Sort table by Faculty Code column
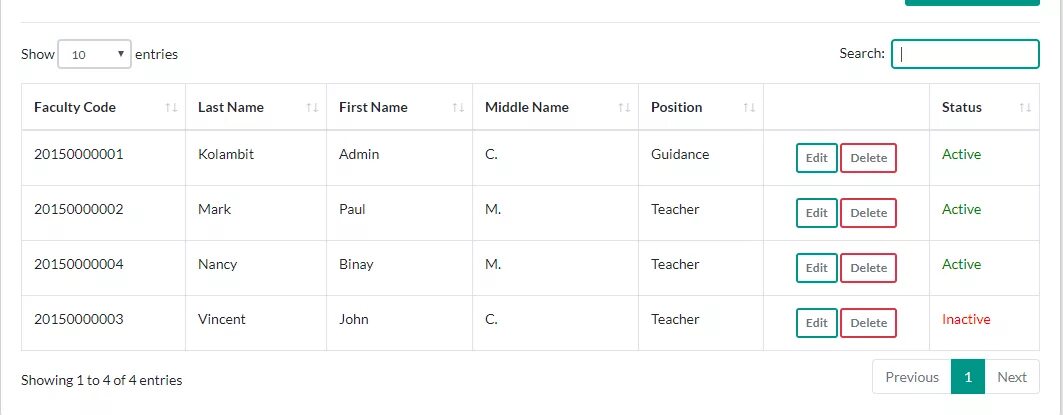Screen dimensions: 1063x415 75,107
